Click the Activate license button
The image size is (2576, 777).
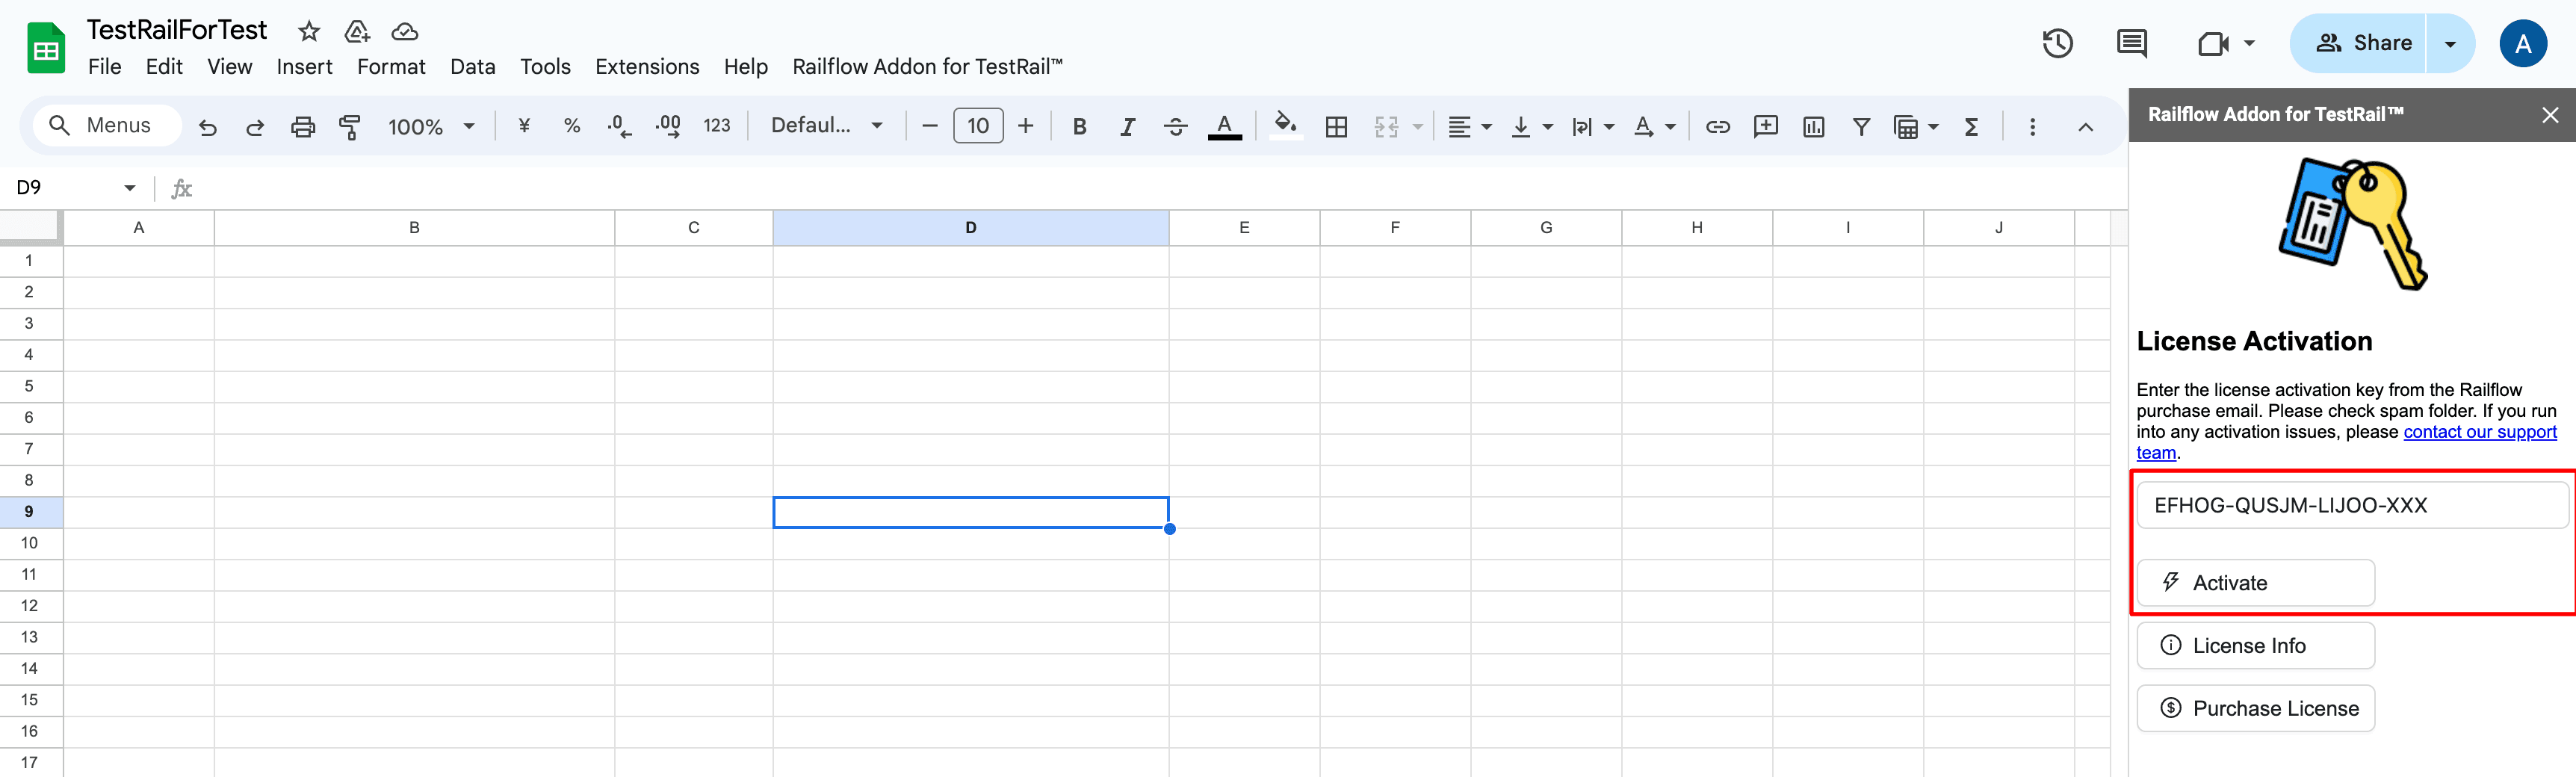[x=2255, y=583]
